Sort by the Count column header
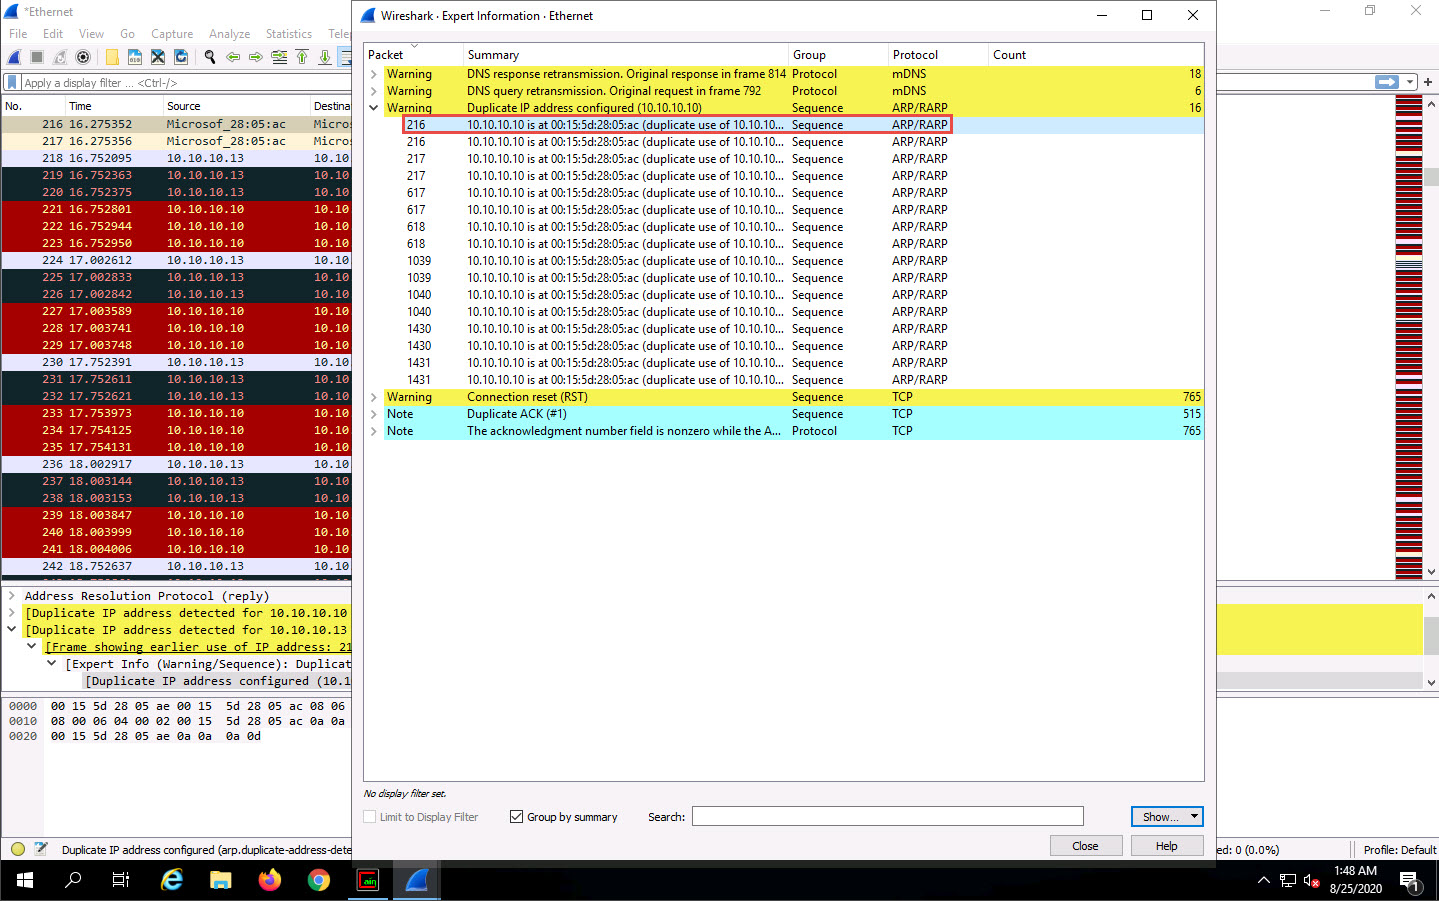 1095,55
